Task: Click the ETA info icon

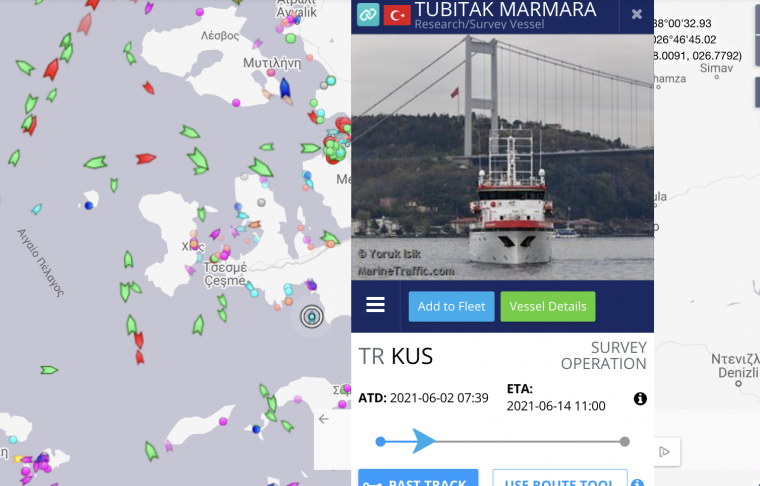Action: (x=640, y=399)
